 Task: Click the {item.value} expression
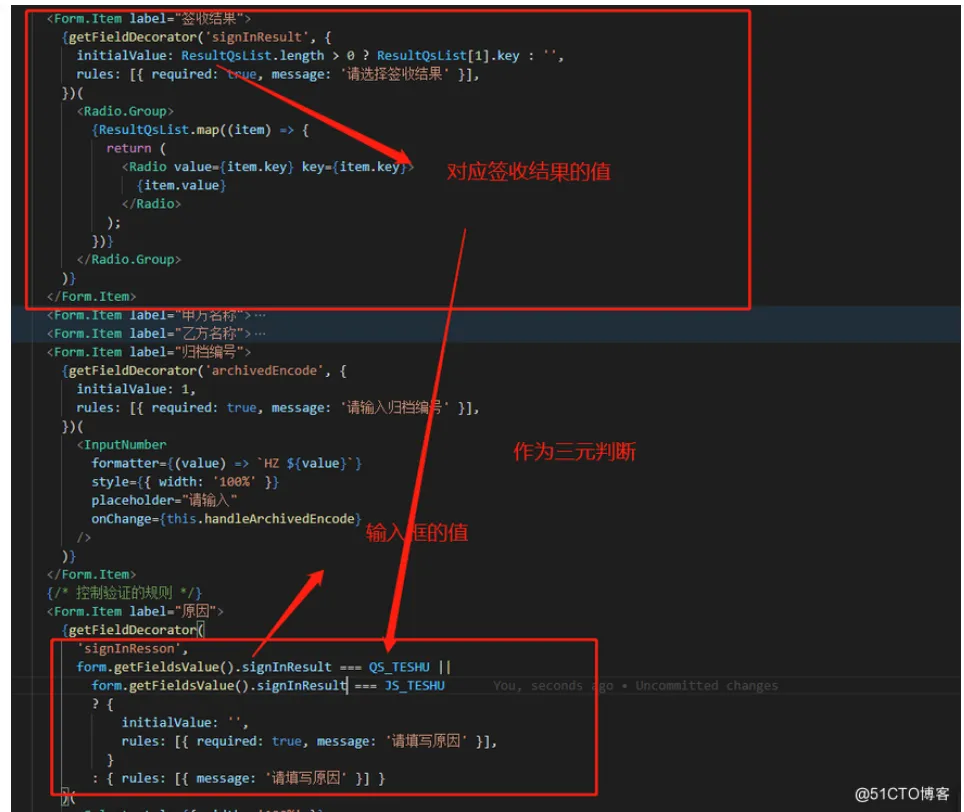(x=181, y=186)
